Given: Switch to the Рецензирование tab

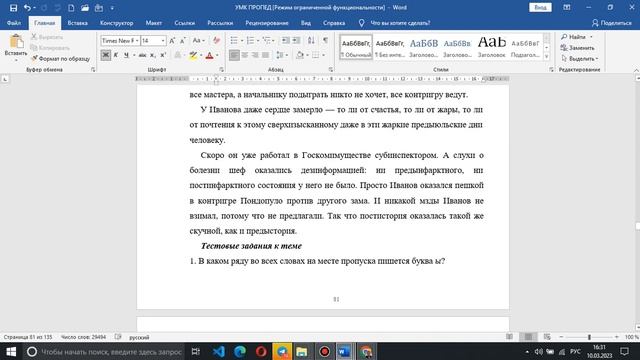Looking at the screenshot, I should click(267, 23).
